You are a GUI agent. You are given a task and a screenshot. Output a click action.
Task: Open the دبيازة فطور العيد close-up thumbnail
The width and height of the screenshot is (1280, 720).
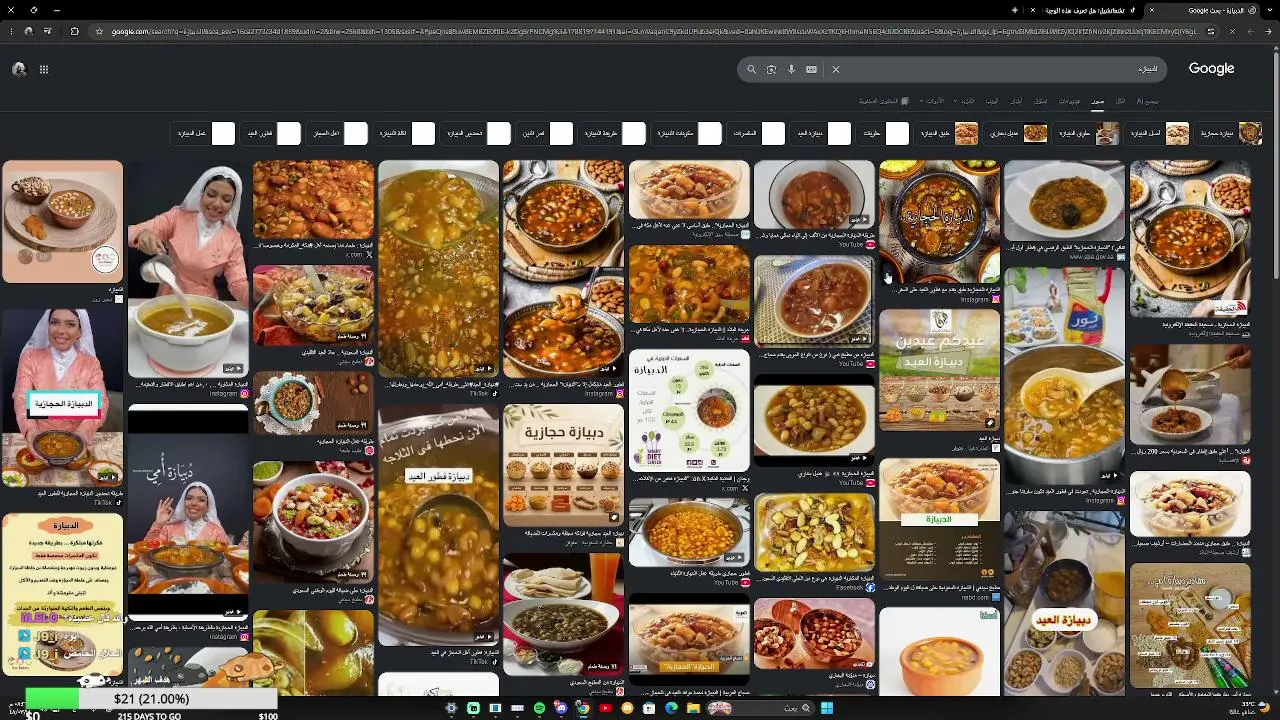[x=438, y=524]
